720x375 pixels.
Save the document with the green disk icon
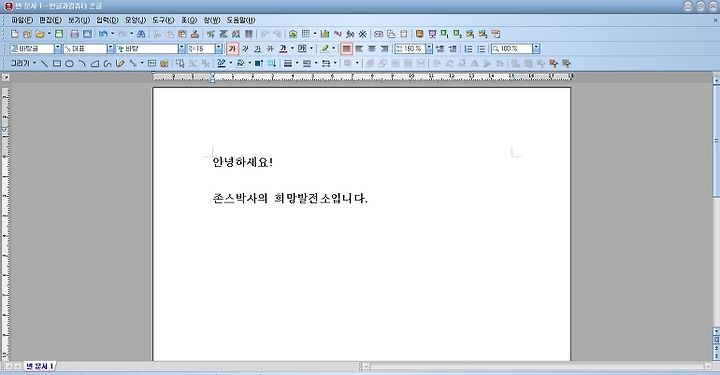[59, 34]
